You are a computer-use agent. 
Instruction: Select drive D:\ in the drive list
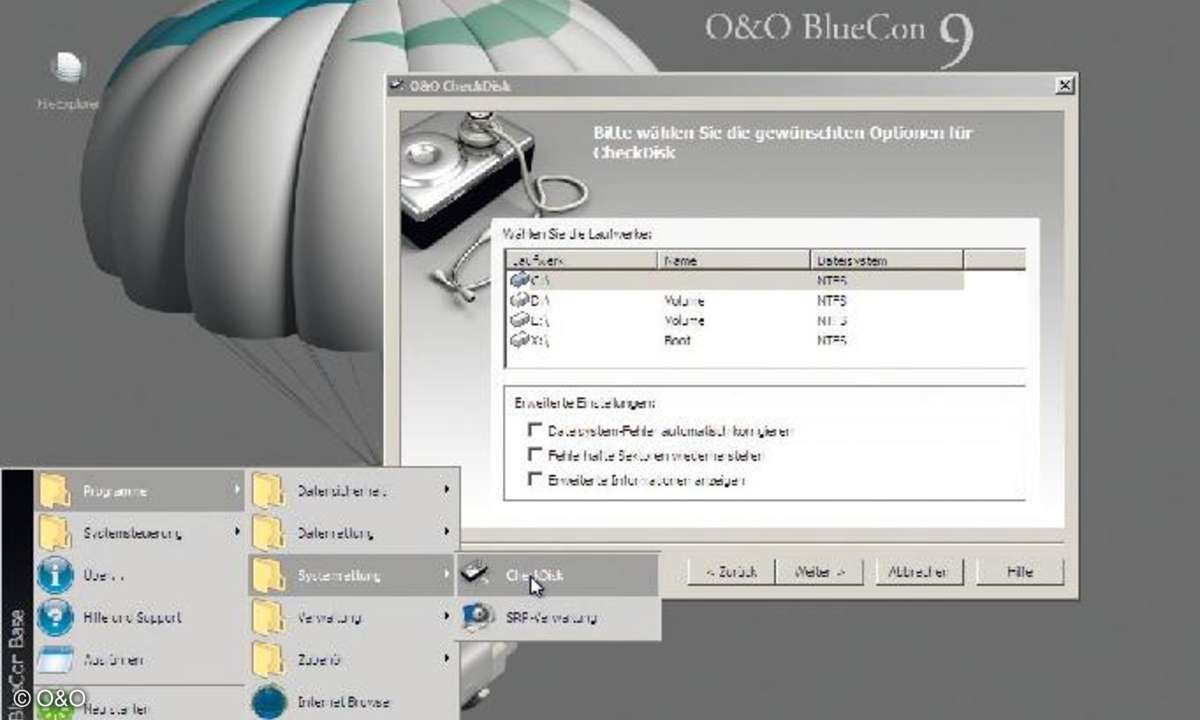(734, 300)
